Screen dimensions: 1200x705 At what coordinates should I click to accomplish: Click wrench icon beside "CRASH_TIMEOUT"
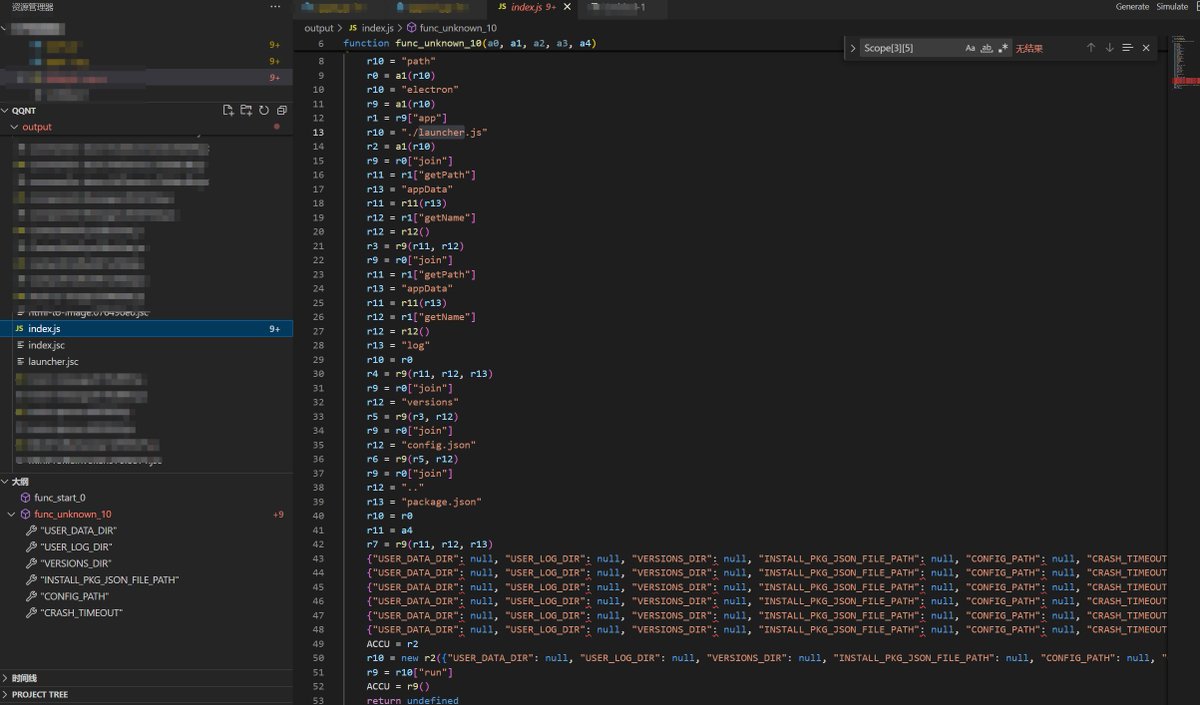coord(32,613)
